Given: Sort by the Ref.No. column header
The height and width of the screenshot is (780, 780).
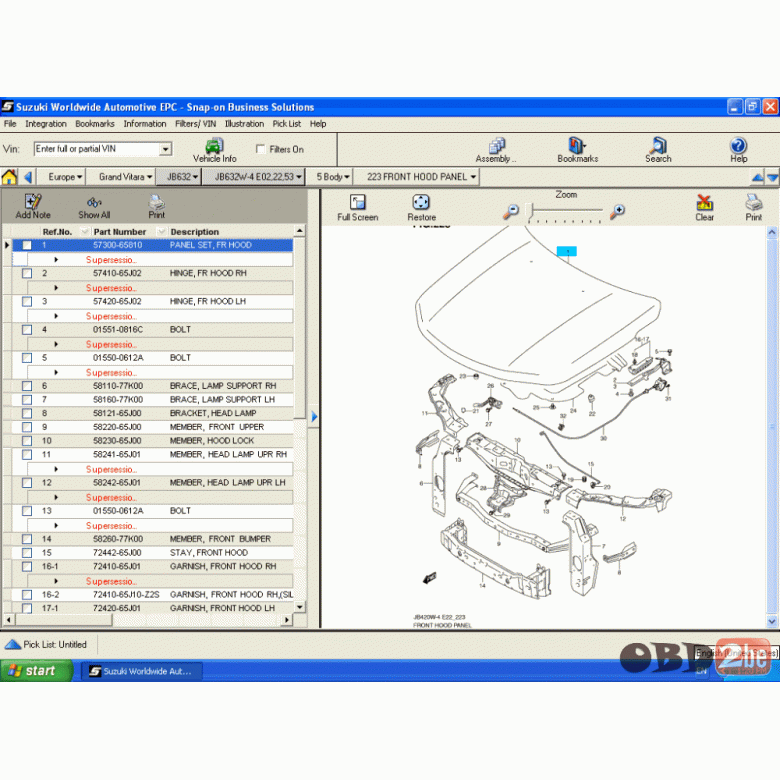Looking at the screenshot, I should [x=57, y=232].
